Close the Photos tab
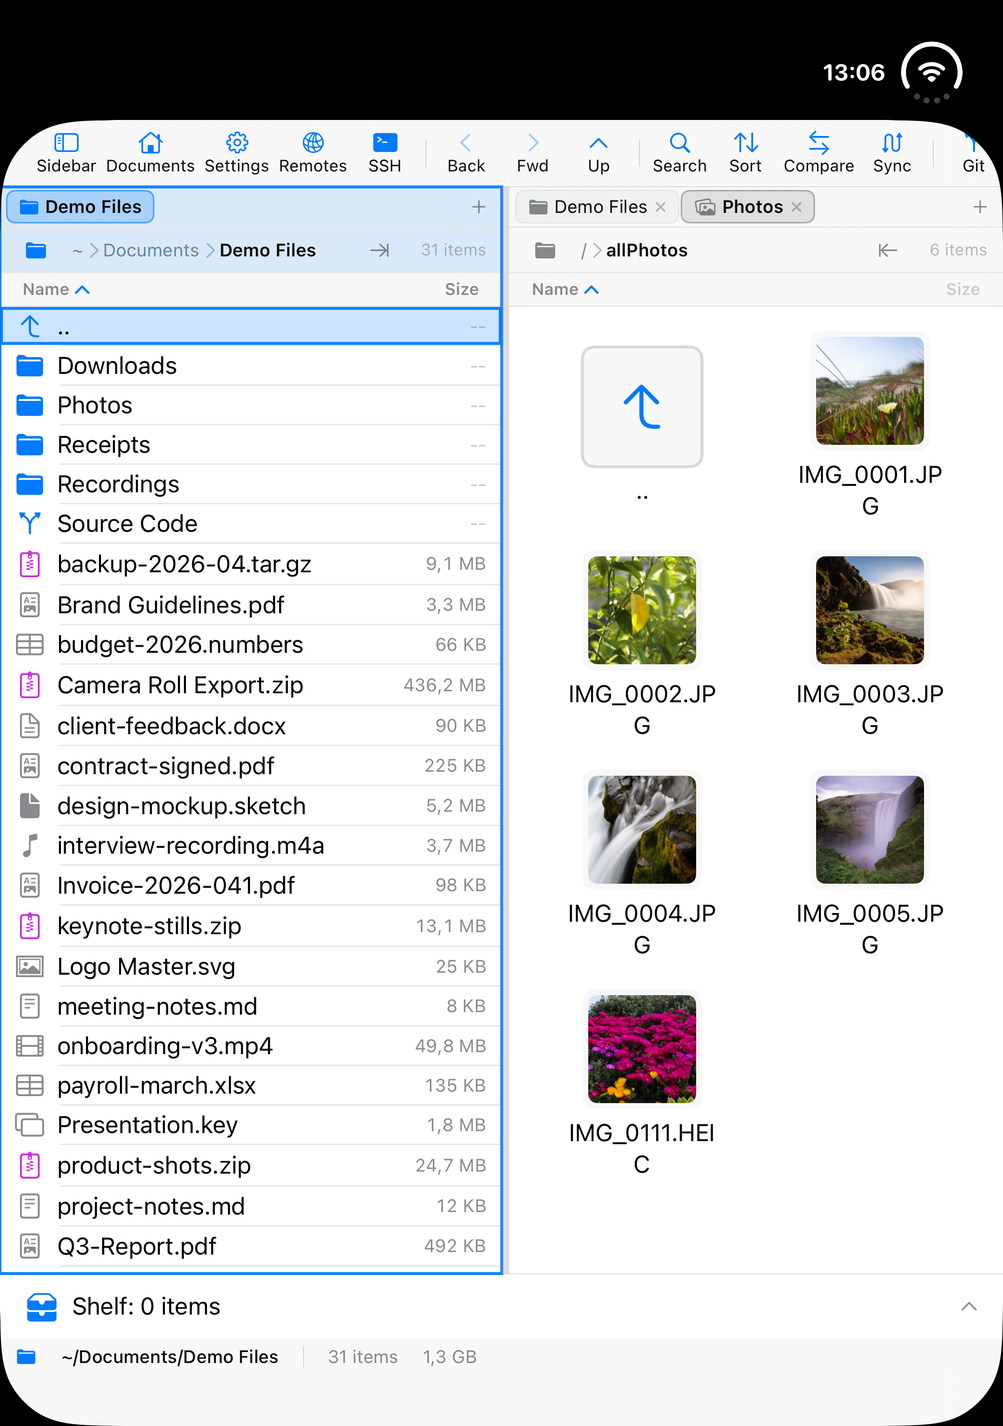This screenshot has width=1003, height=1426. pos(797,207)
